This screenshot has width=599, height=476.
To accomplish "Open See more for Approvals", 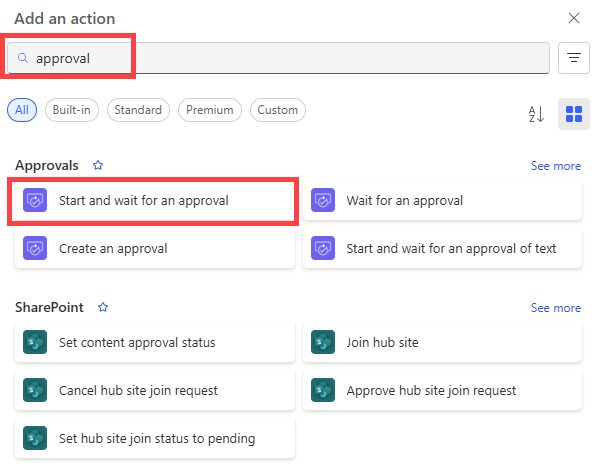I will [556, 166].
